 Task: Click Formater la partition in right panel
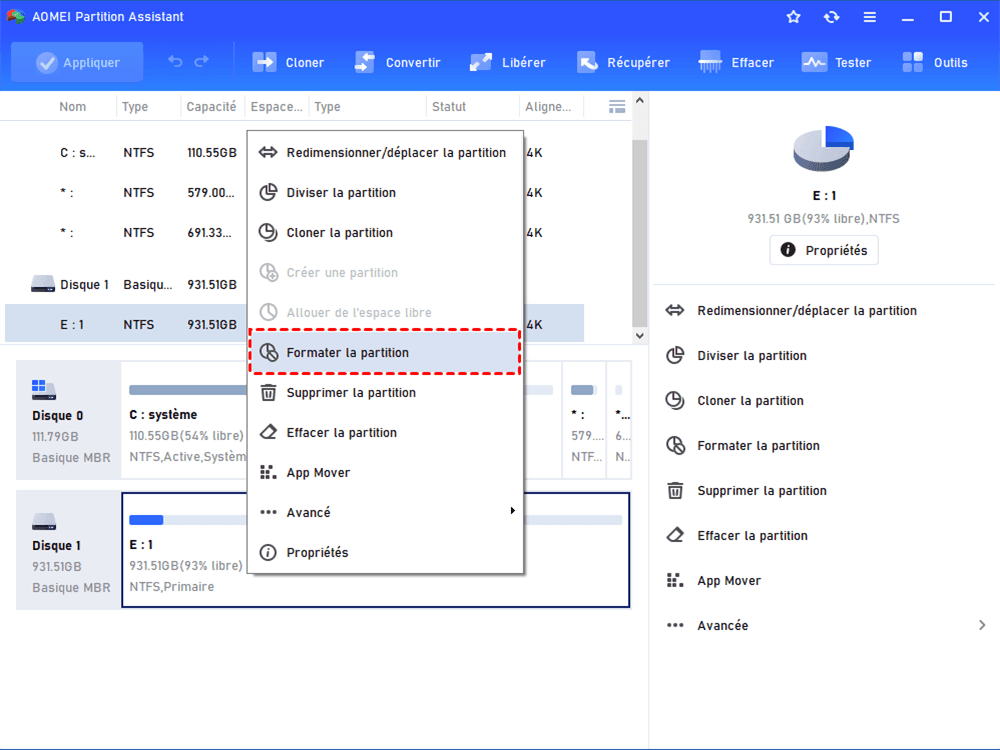pyautogui.click(x=742, y=446)
